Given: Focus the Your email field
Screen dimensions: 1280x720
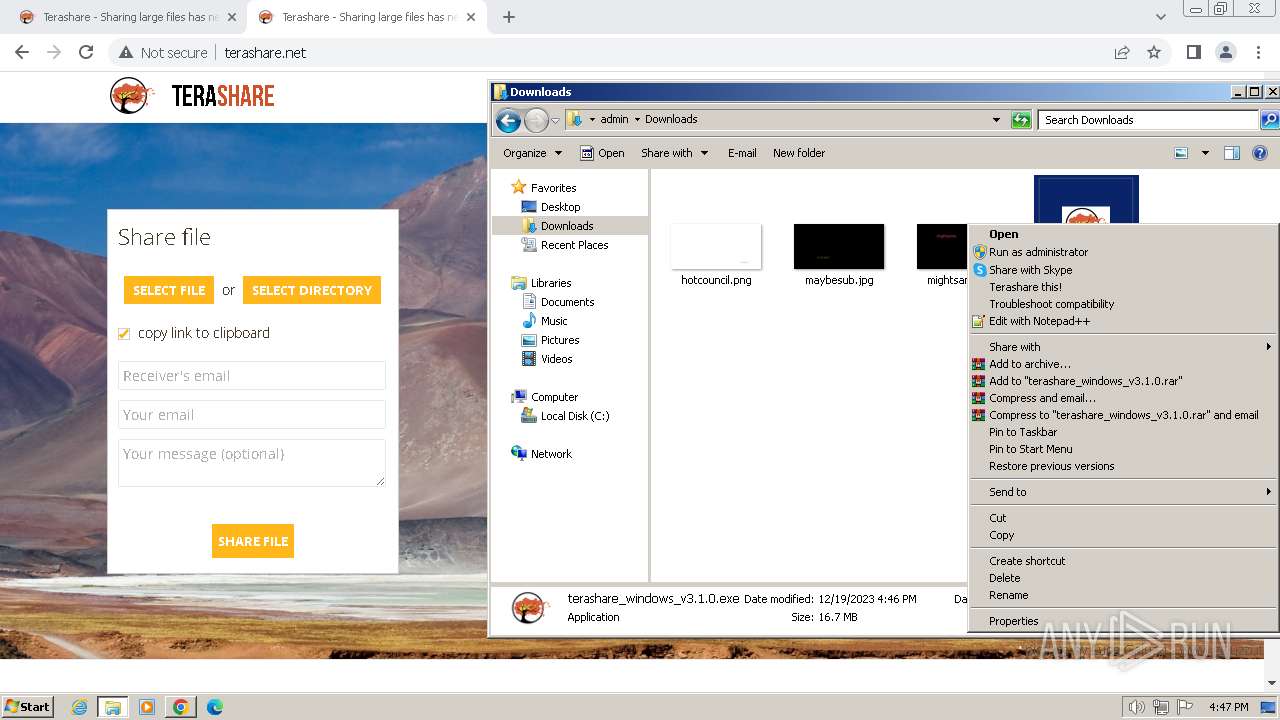Looking at the screenshot, I should [x=251, y=415].
